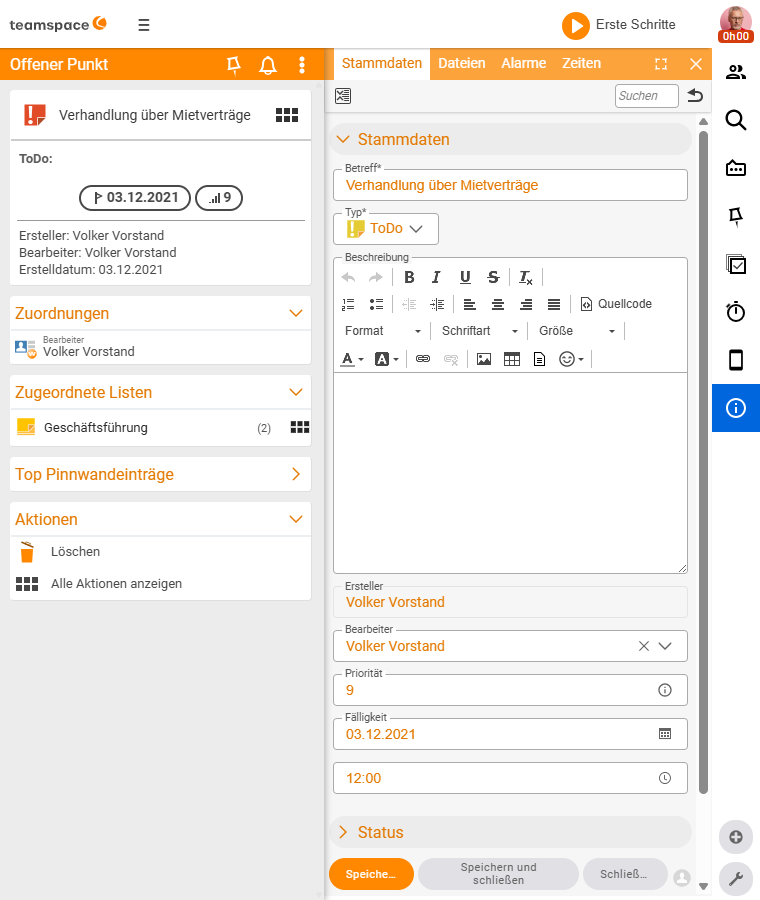
Task: Expand the Status section
Action: tap(511, 832)
